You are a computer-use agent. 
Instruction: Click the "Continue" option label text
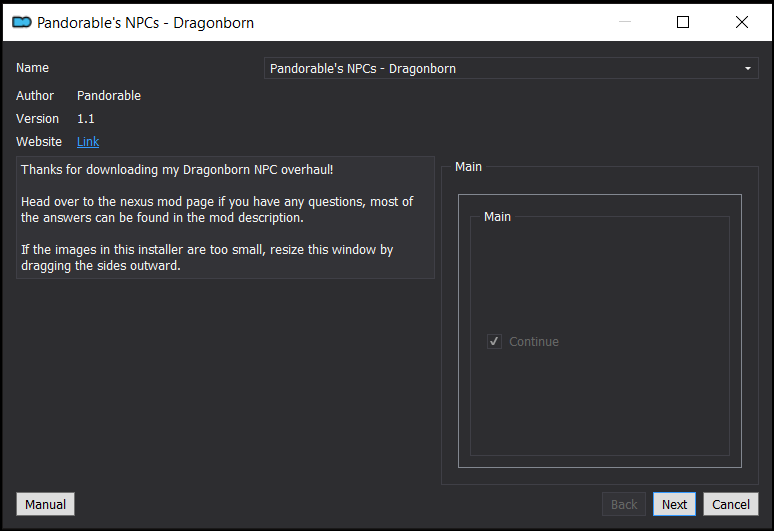point(534,341)
